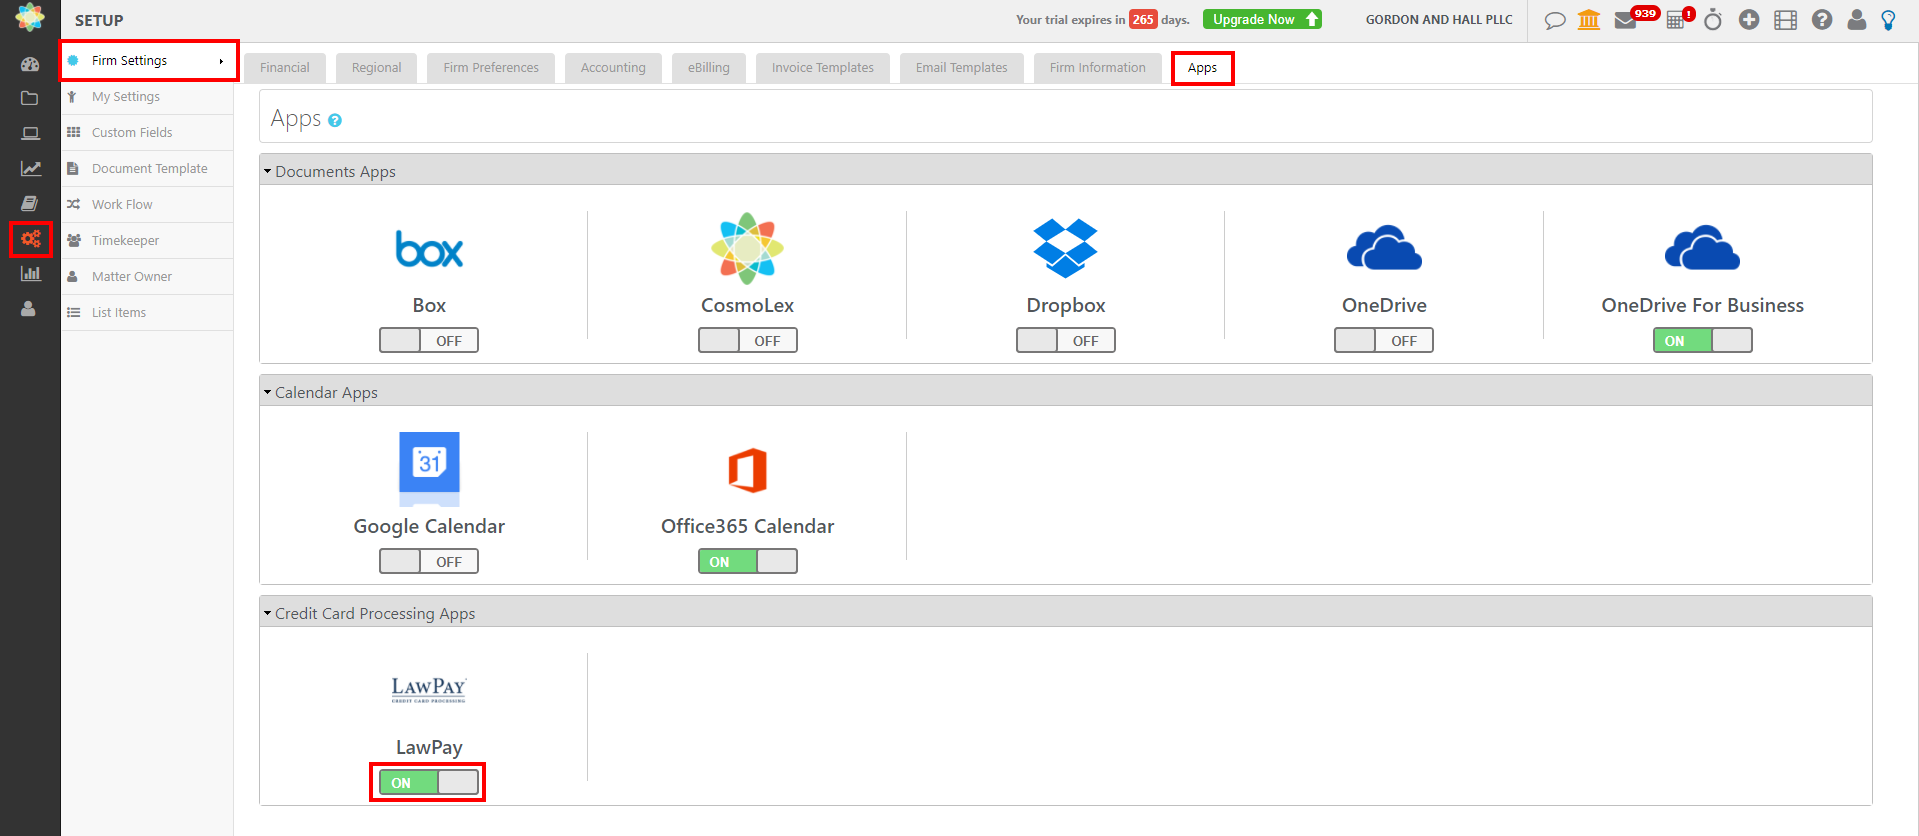This screenshot has width=1919, height=836.
Task: Open the dashboard gauge icon in sidebar
Action: [30, 64]
